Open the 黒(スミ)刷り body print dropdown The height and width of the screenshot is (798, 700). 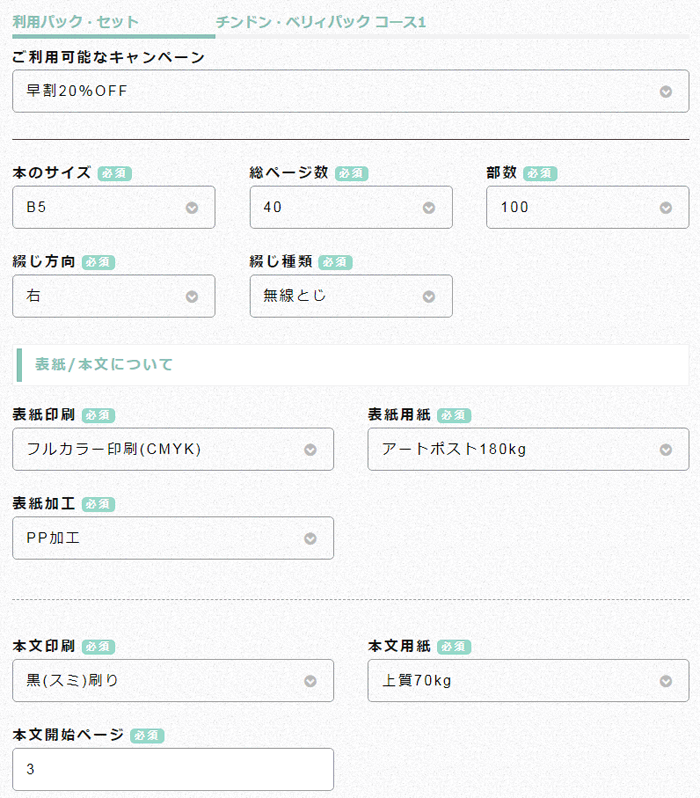[173, 681]
